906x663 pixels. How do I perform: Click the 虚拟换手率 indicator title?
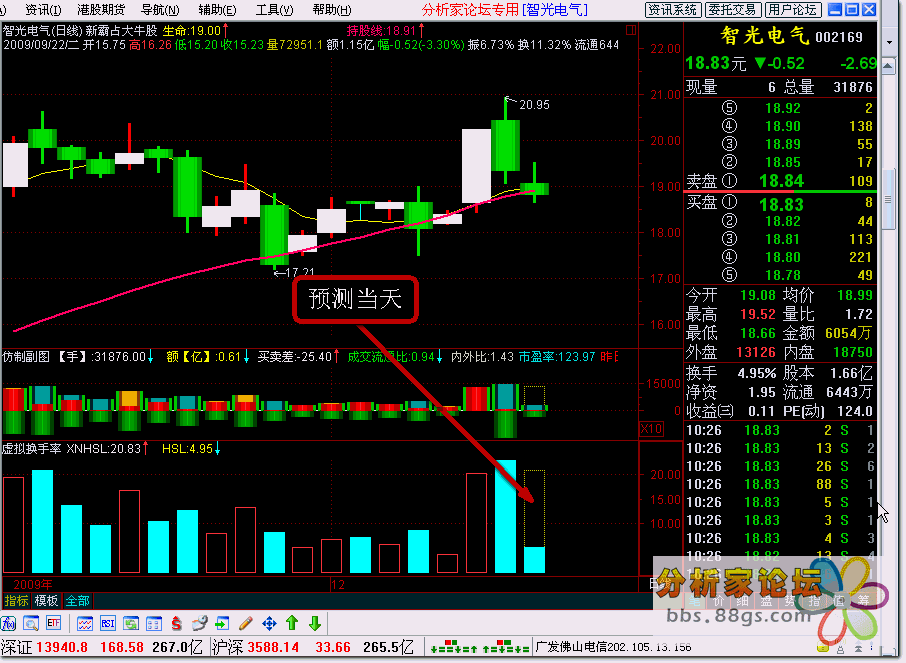(x=32, y=449)
